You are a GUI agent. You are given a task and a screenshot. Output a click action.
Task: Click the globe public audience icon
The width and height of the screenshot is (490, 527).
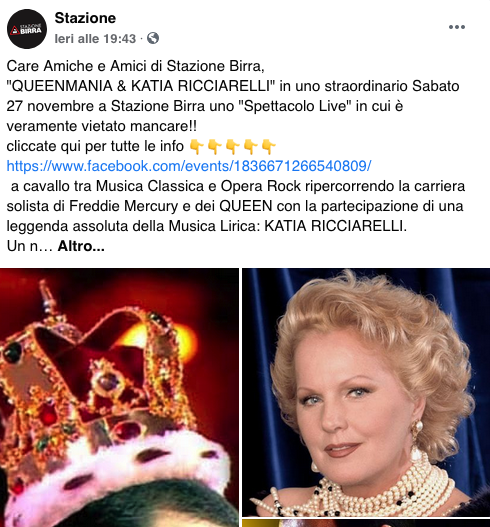[x=153, y=38]
